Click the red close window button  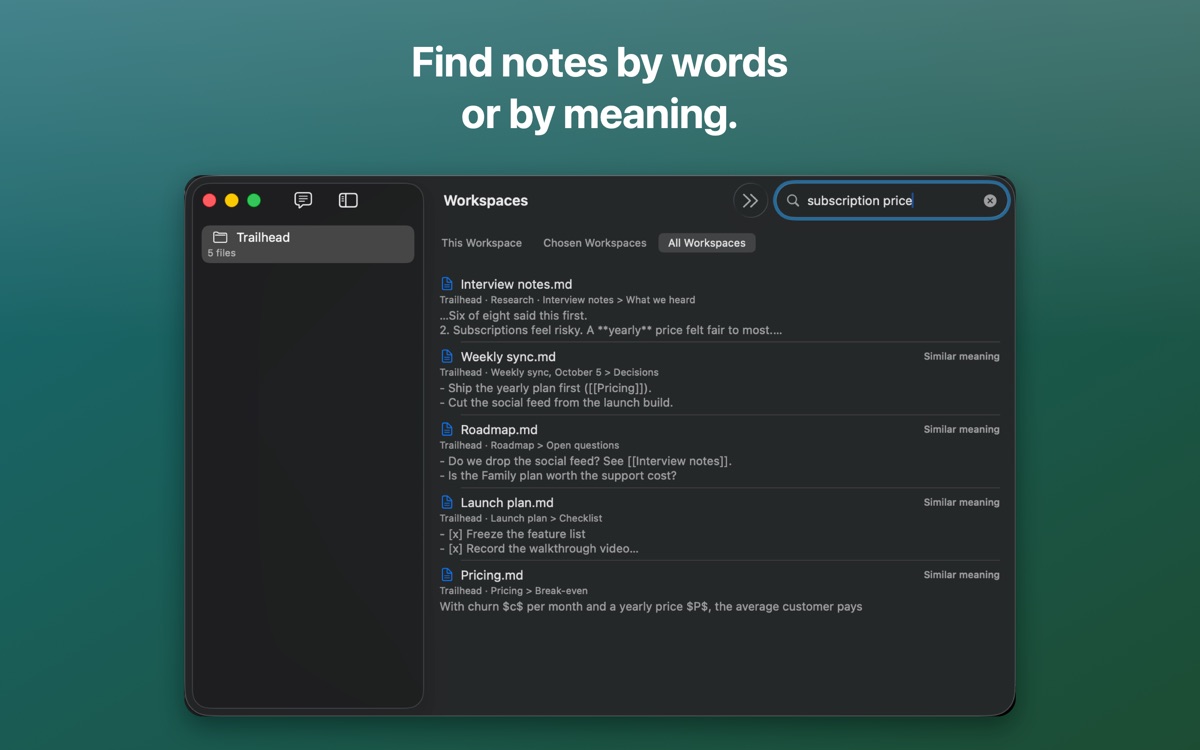pyautogui.click(x=210, y=200)
